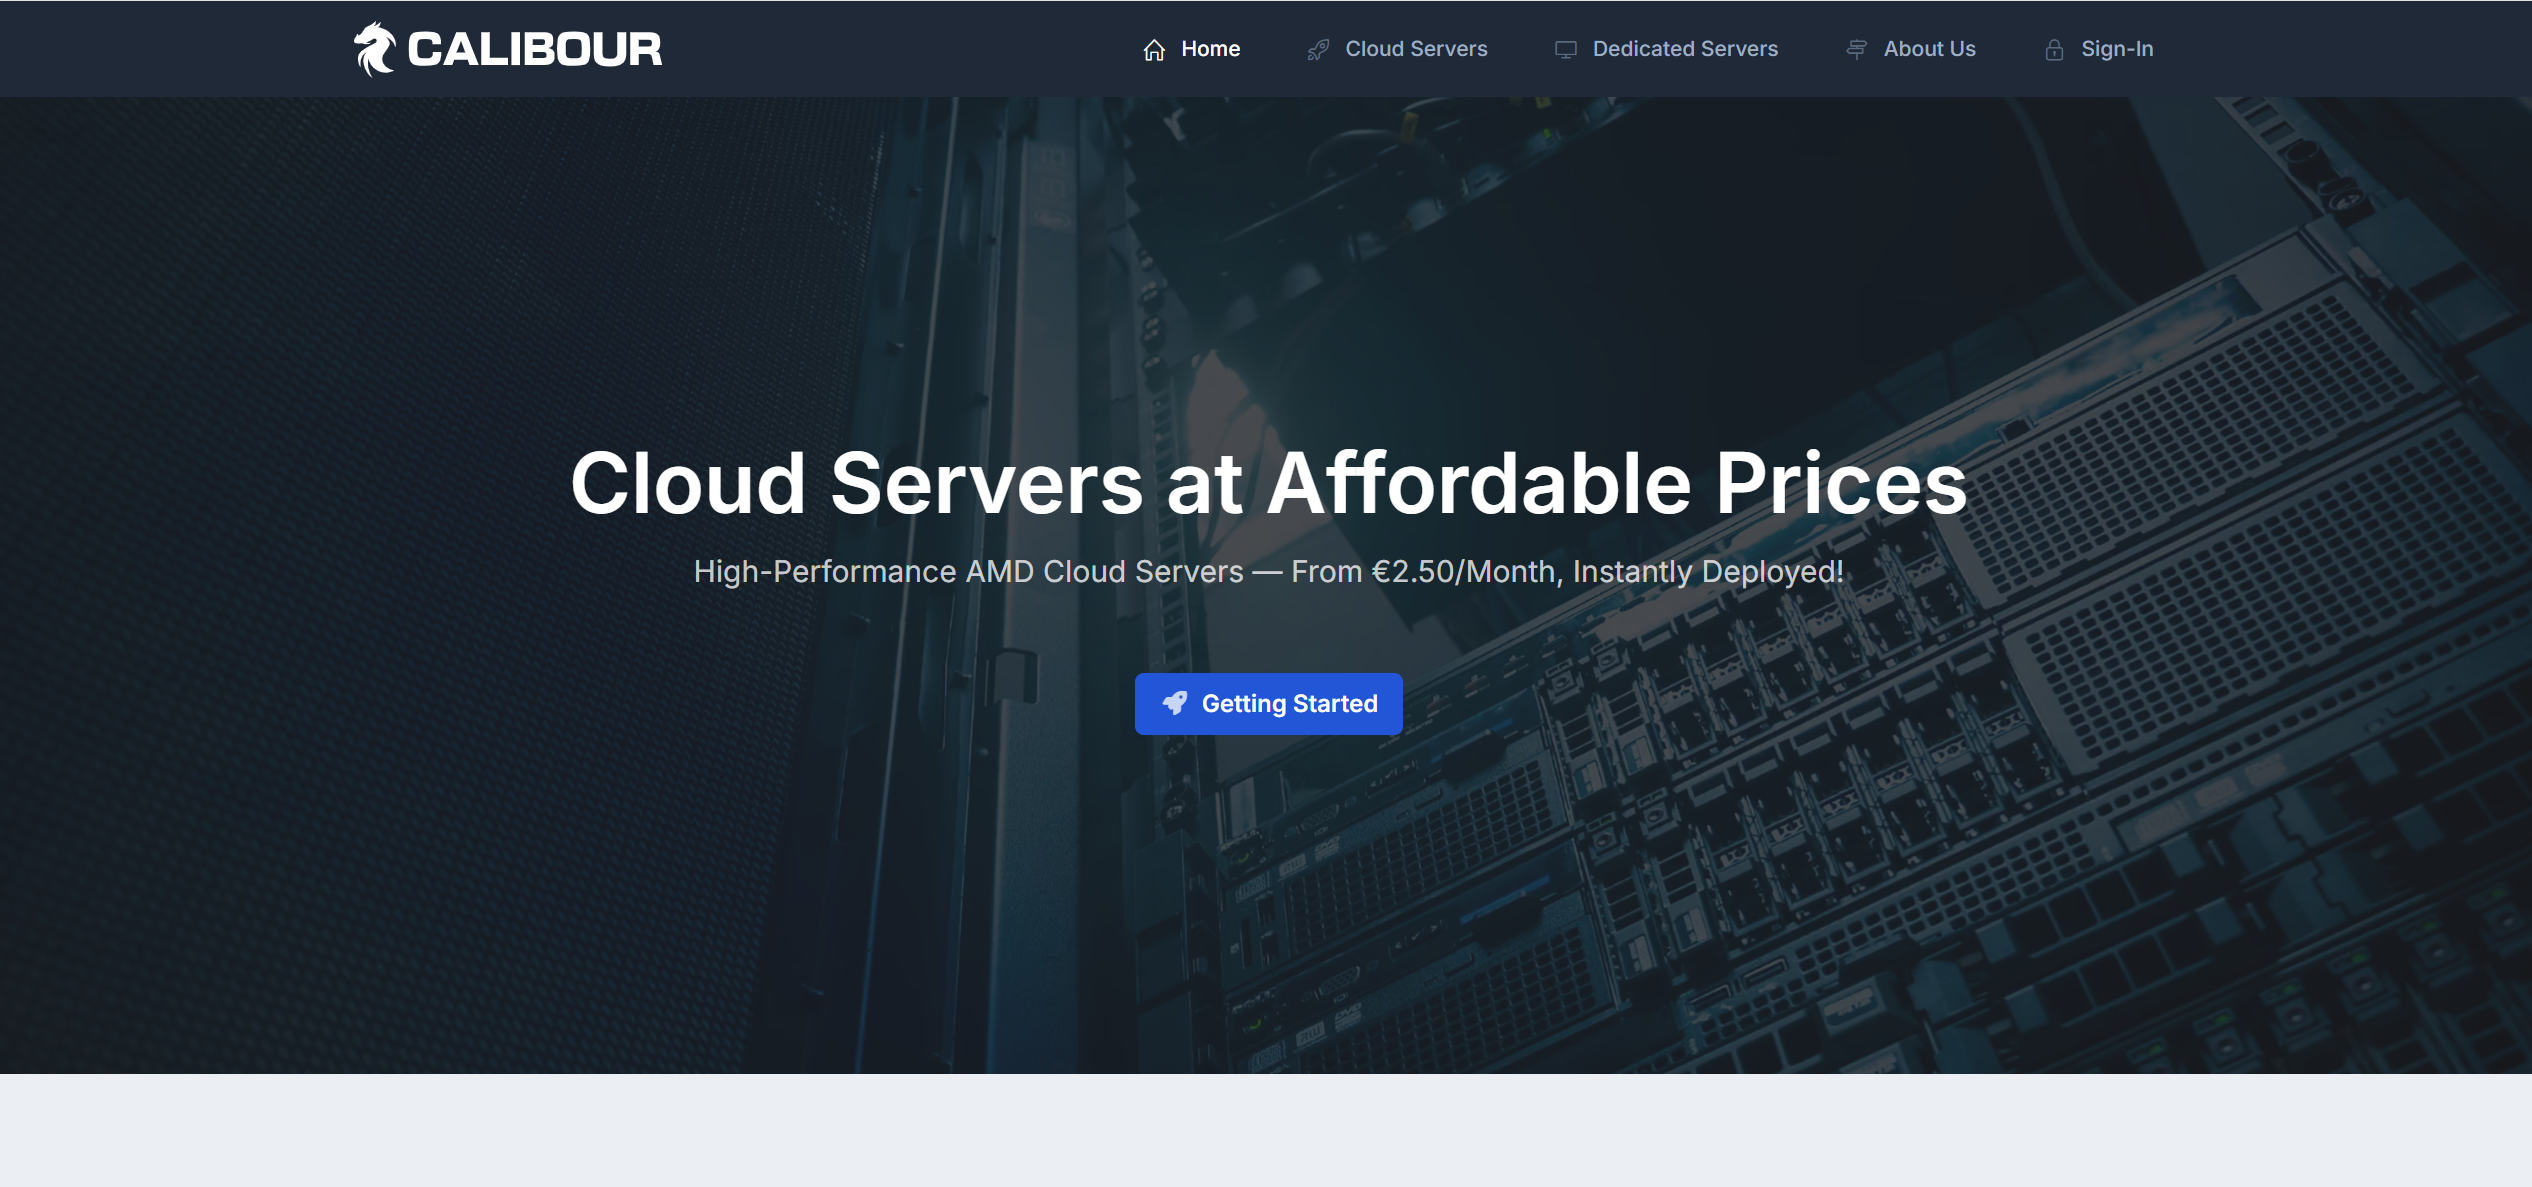Image resolution: width=2532 pixels, height=1187 pixels.
Task: Click the rocket icon in Getting Started
Action: [1175, 703]
